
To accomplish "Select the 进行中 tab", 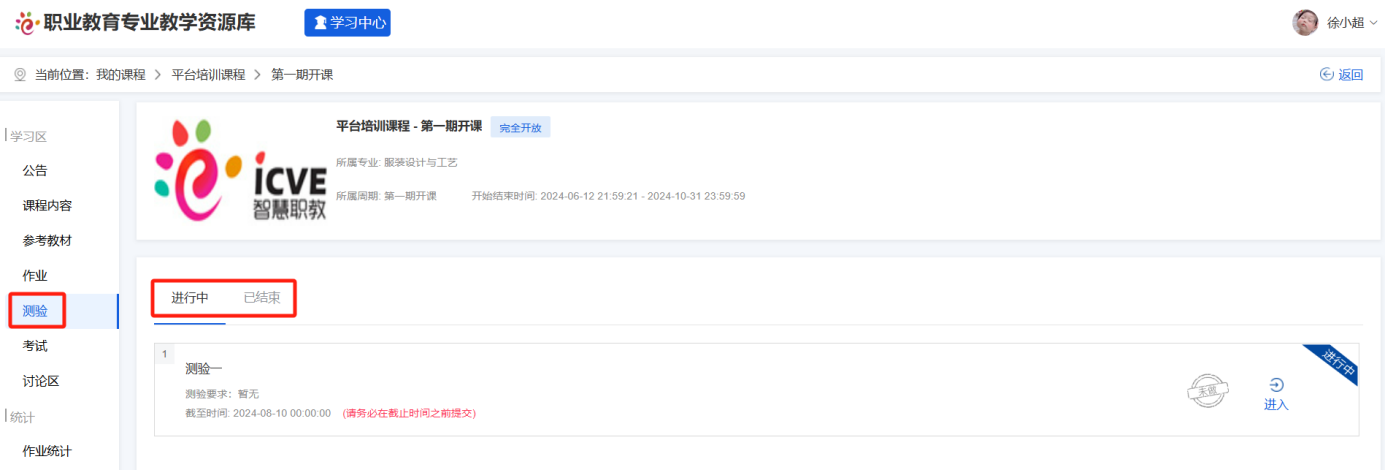I will pyautogui.click(x=190, y=298).
